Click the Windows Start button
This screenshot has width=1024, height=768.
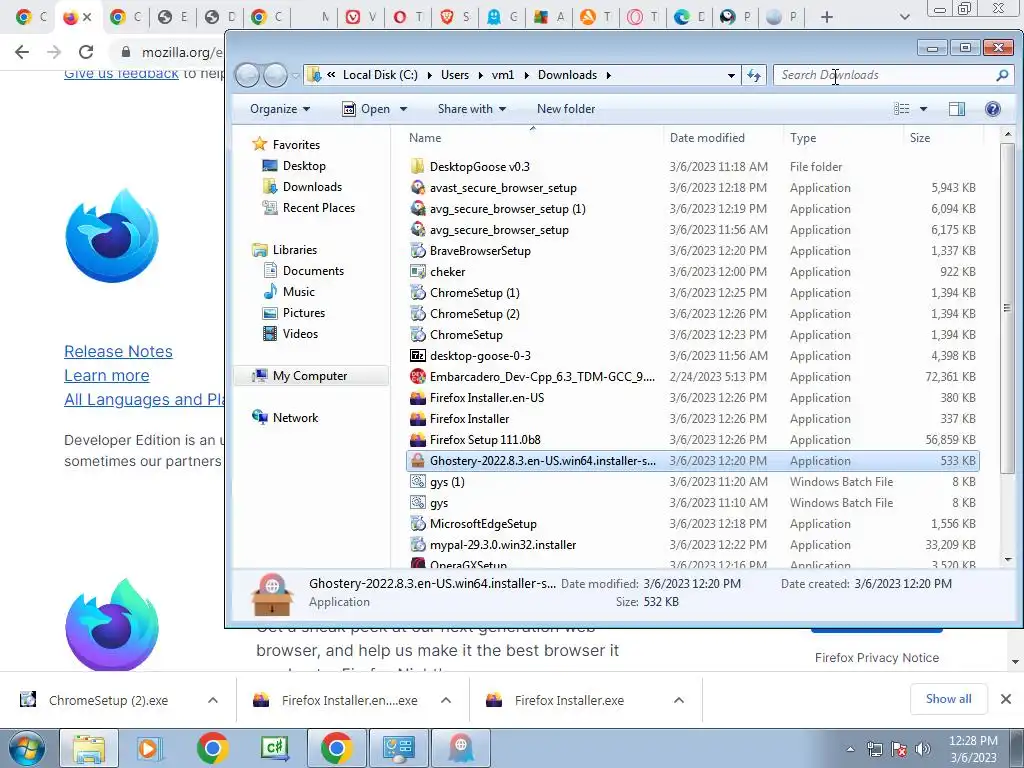[26, 748]
